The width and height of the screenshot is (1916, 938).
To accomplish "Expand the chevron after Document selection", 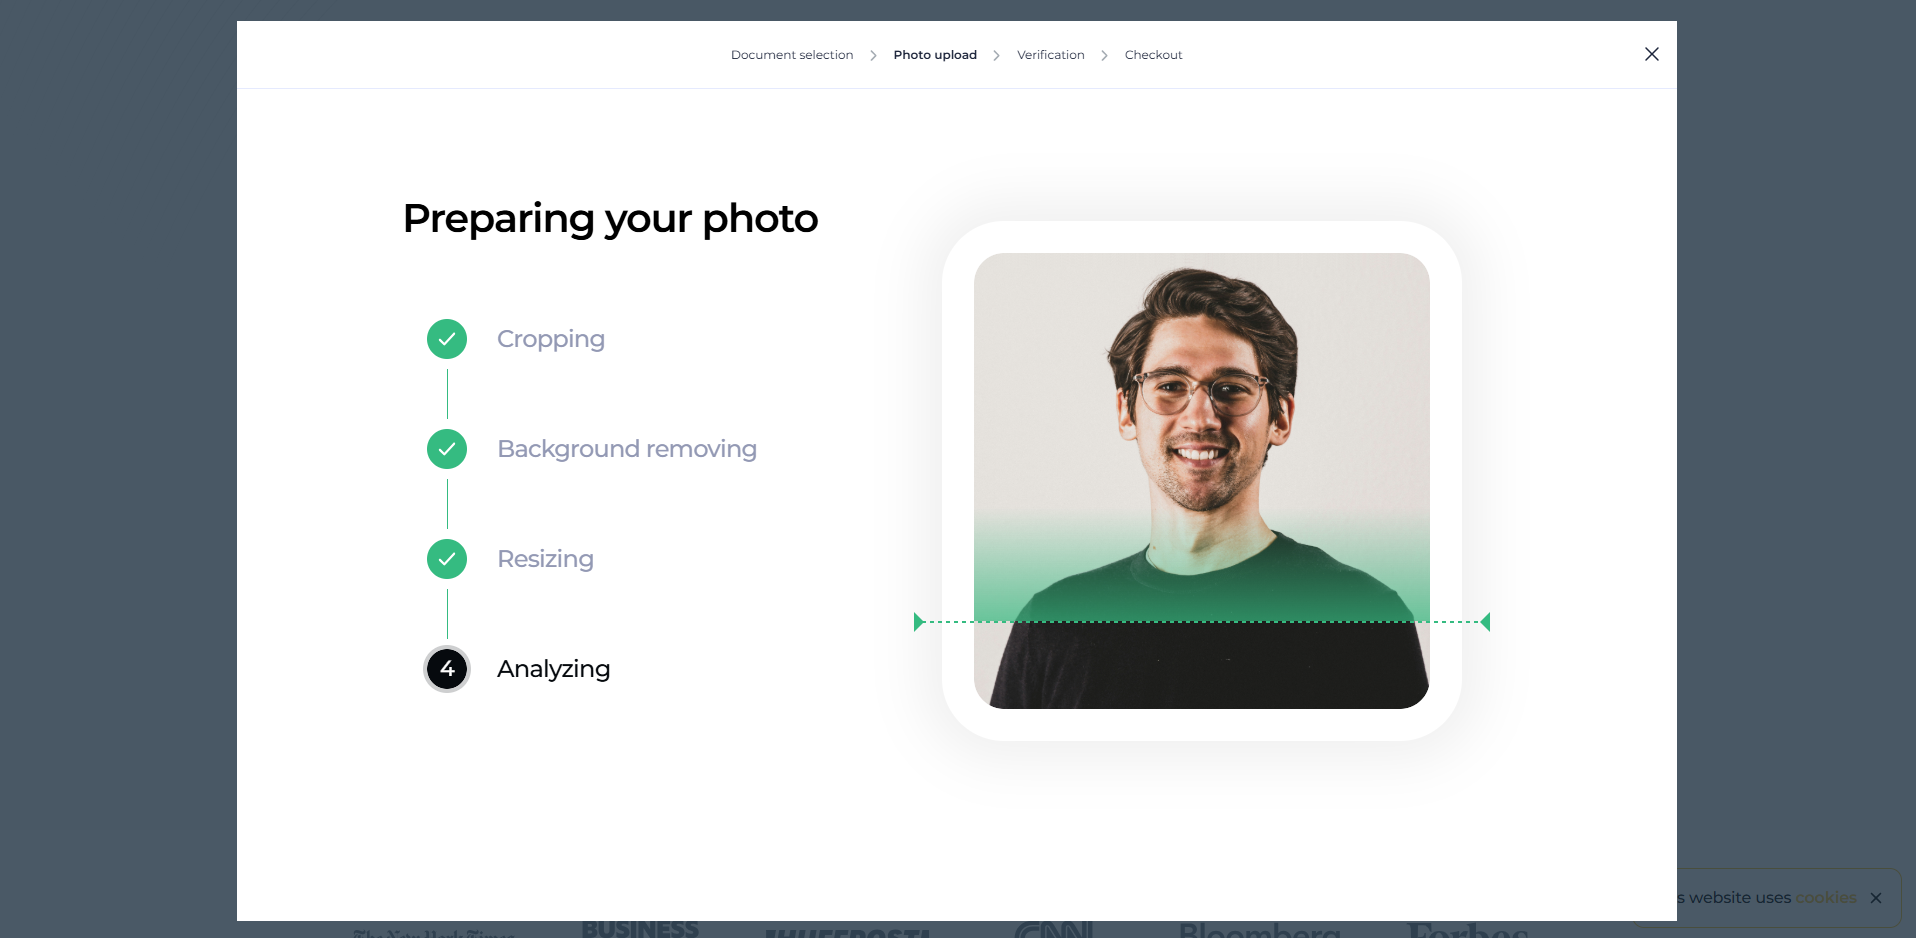I will pos(874,55).
